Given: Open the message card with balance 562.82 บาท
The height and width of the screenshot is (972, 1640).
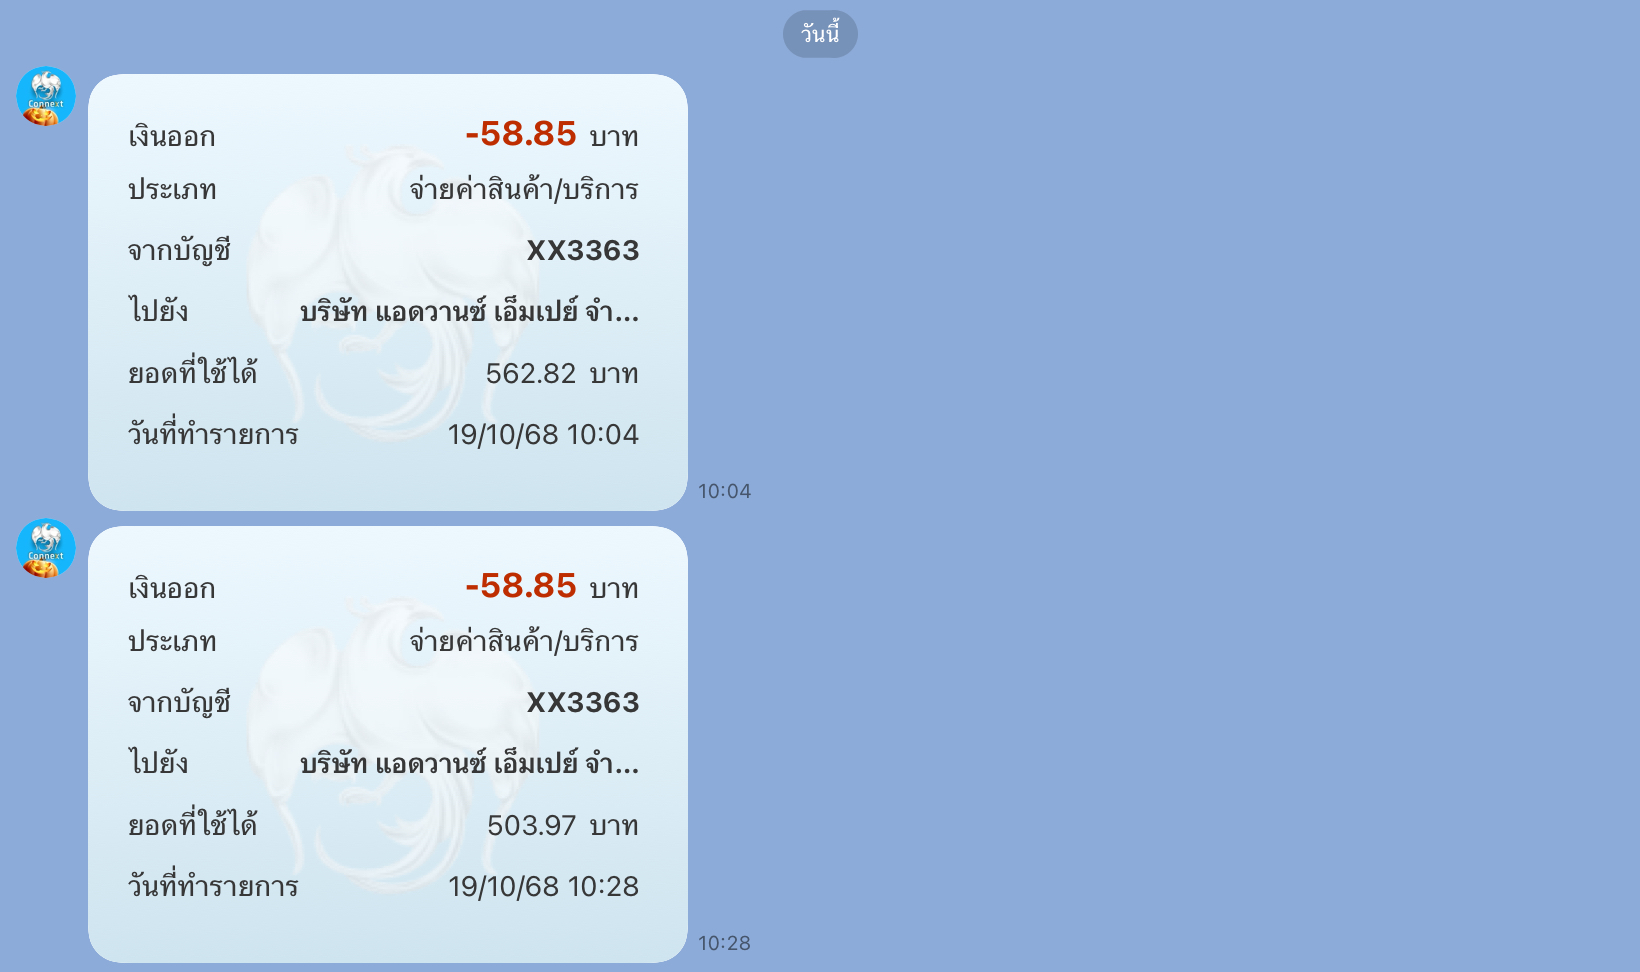Looking at the screenshot, I should 388,292.
